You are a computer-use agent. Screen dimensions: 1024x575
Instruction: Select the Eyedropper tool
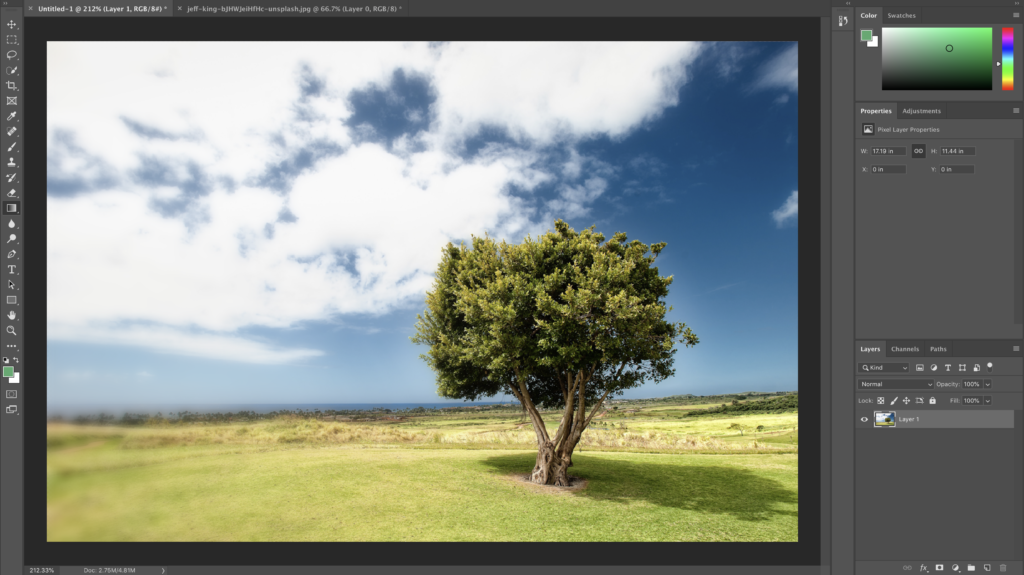12,116
